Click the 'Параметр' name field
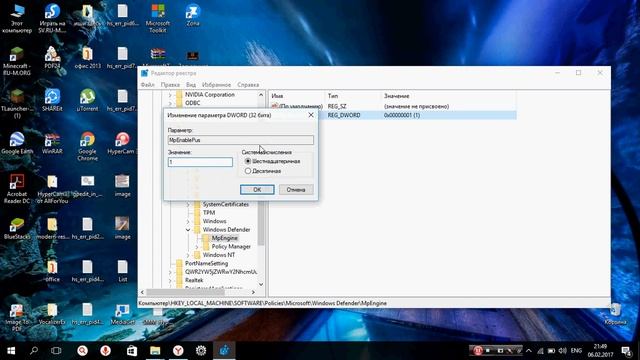This screenshot has width=640, height=360. [x=240, y=140]
